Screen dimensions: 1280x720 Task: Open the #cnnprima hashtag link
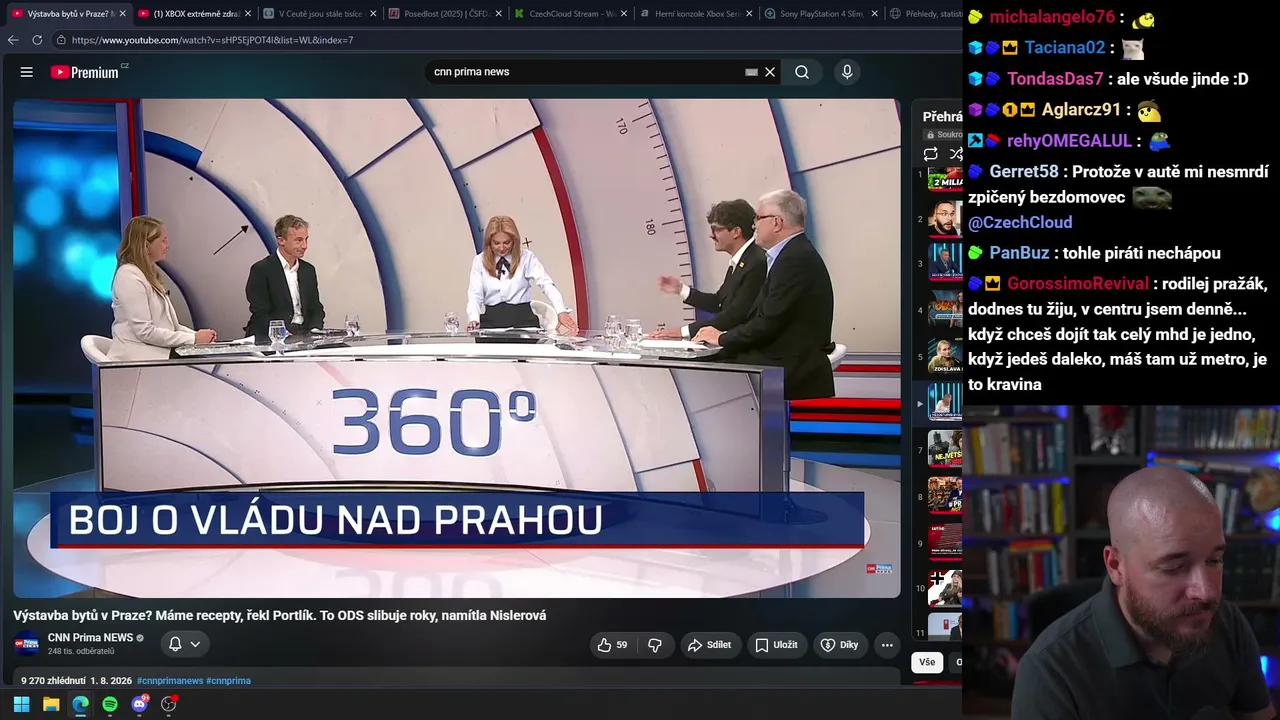point(228,681)
